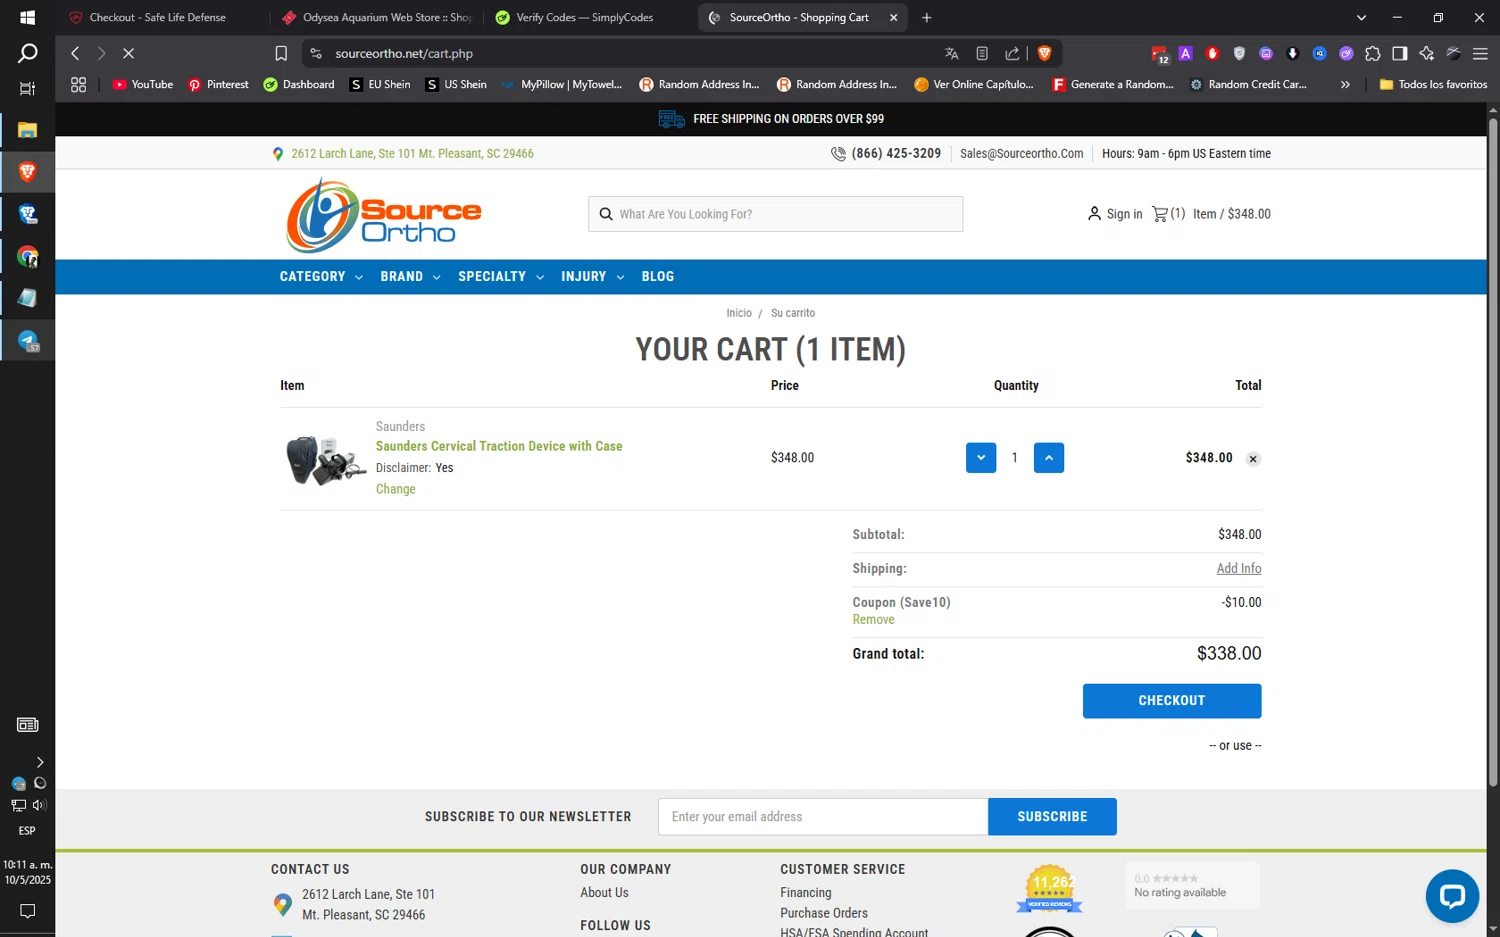The height and width of the screenshot is (937, 1500).
Task: Open the Telegram taskbar icon
Action: [28, 341]
